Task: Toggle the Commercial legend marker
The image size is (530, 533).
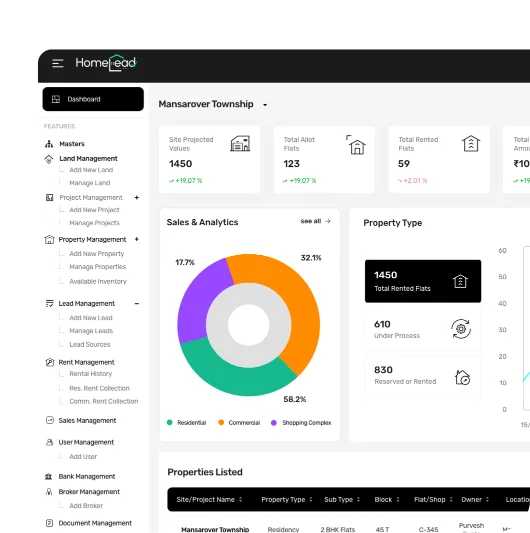Action: tap(221, 423)
